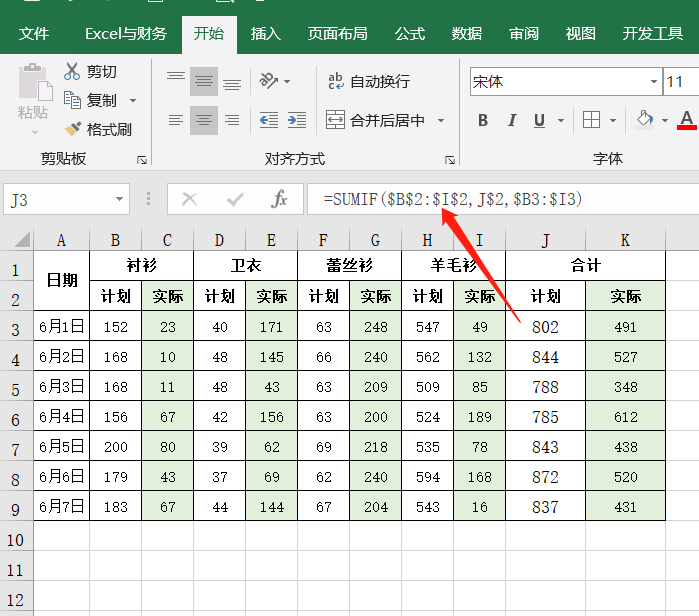The image size is (699, 616).
Task: Switch to the 公式 (Formulas) tab
Action: [409, 33]
